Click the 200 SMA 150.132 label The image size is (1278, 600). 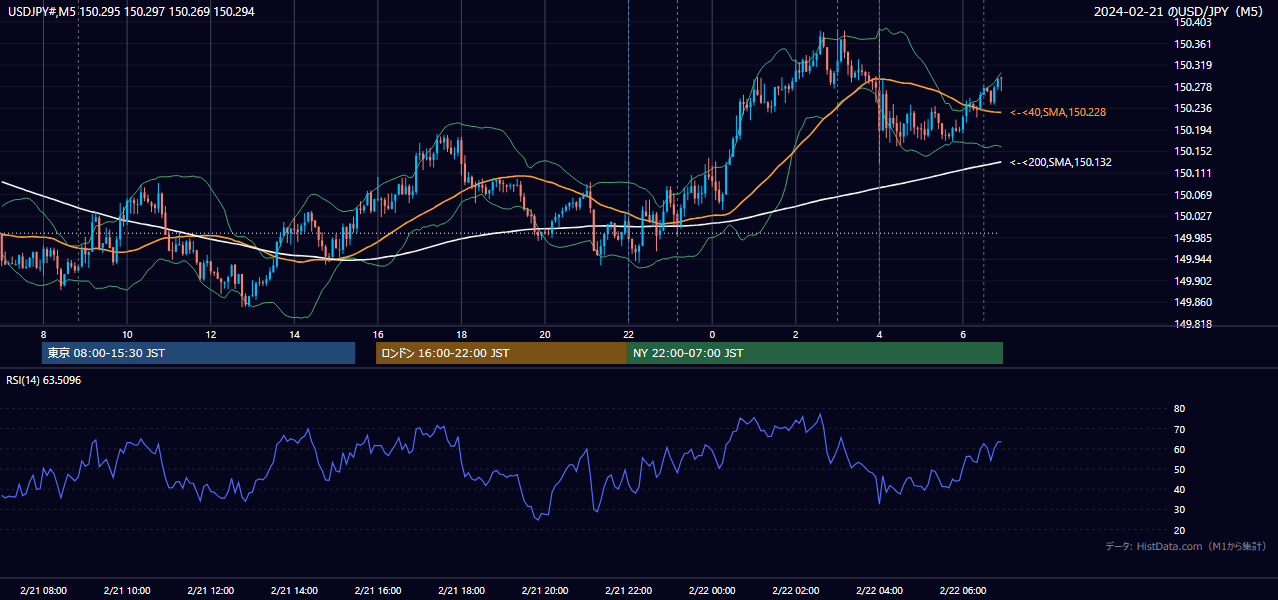[x=1061, y=162]
